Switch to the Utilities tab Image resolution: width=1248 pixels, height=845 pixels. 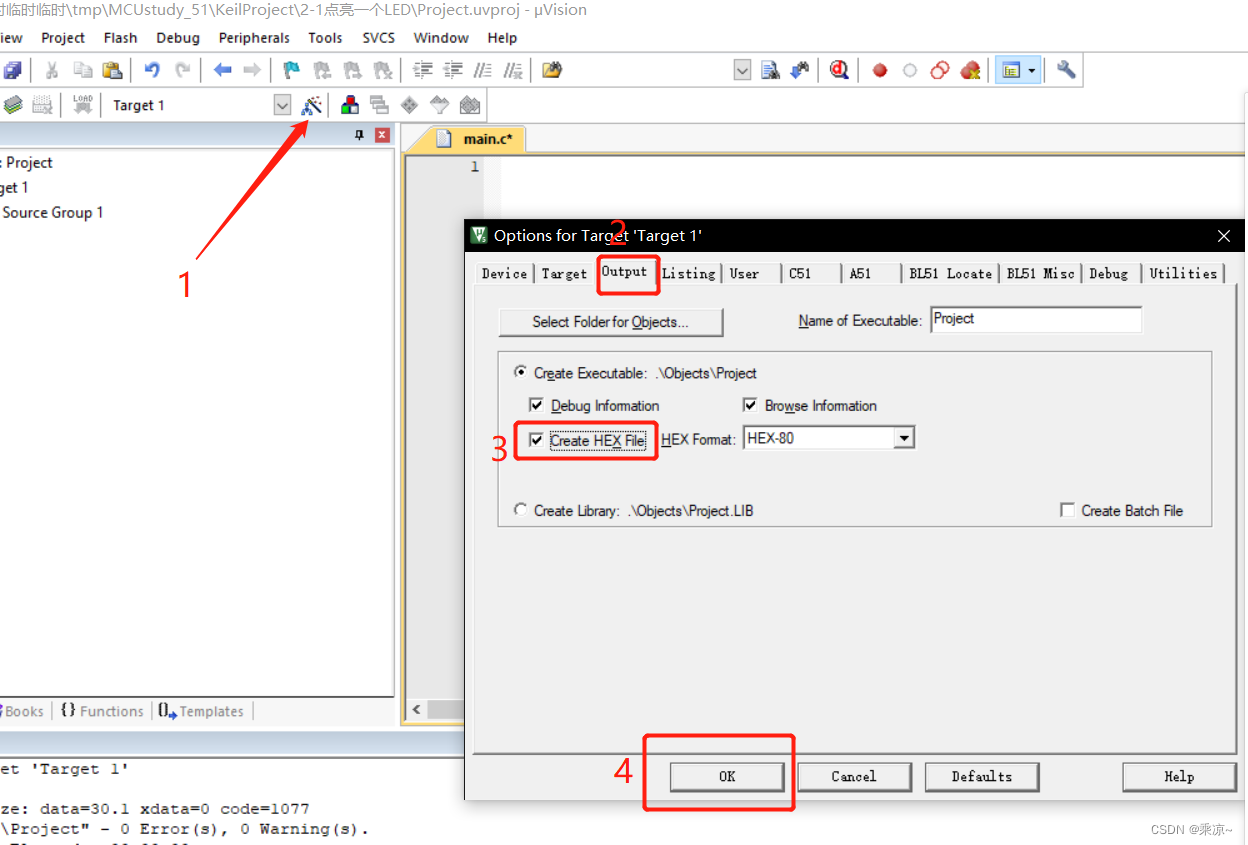pyautogui.click(x=1183, y=274)
